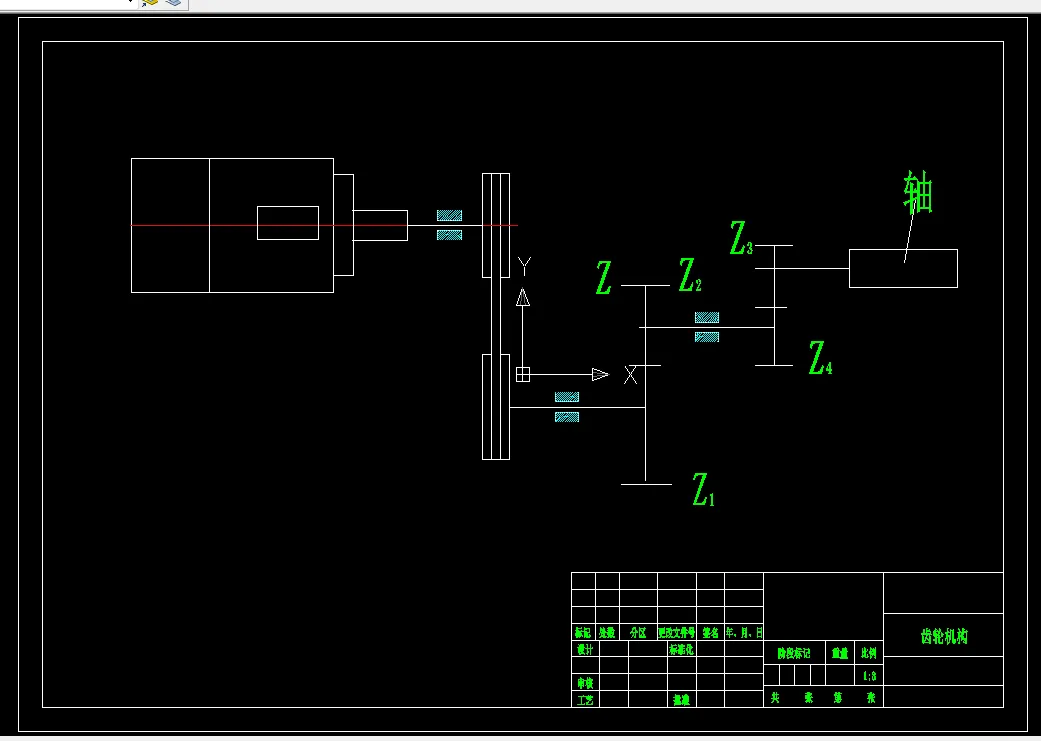Select the green Z2 gear label

click(690, 276)
